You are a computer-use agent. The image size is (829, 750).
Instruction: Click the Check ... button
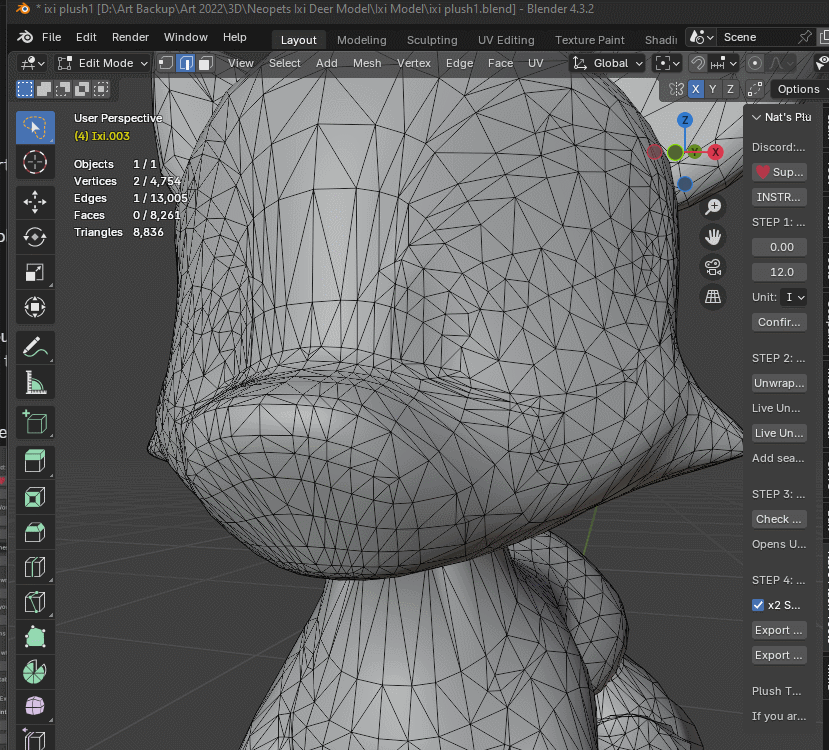tap(779, 519)
